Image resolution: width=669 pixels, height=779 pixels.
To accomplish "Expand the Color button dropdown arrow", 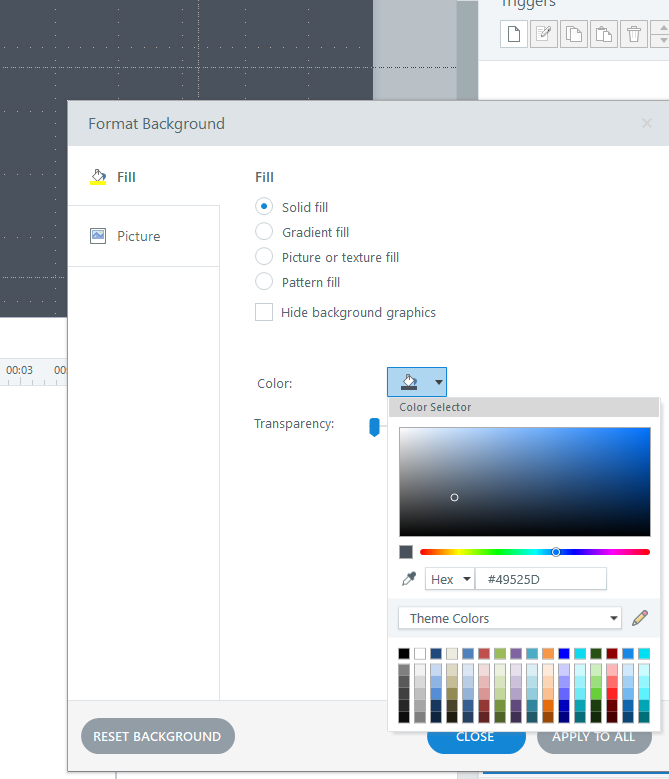I will pos(439,382).
